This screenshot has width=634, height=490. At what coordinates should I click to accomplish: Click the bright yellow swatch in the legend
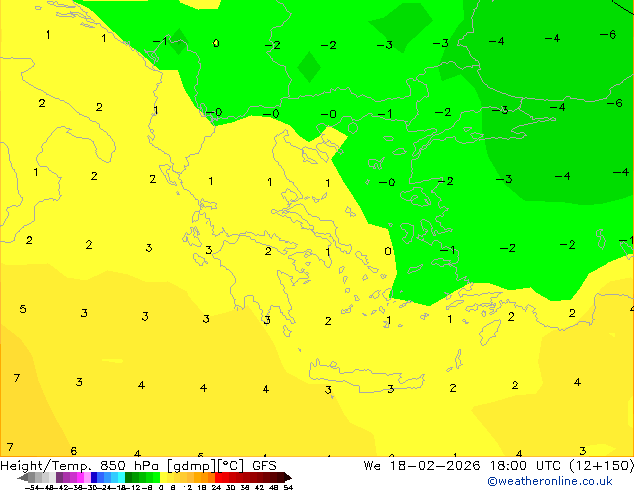(x=164, y=477)
